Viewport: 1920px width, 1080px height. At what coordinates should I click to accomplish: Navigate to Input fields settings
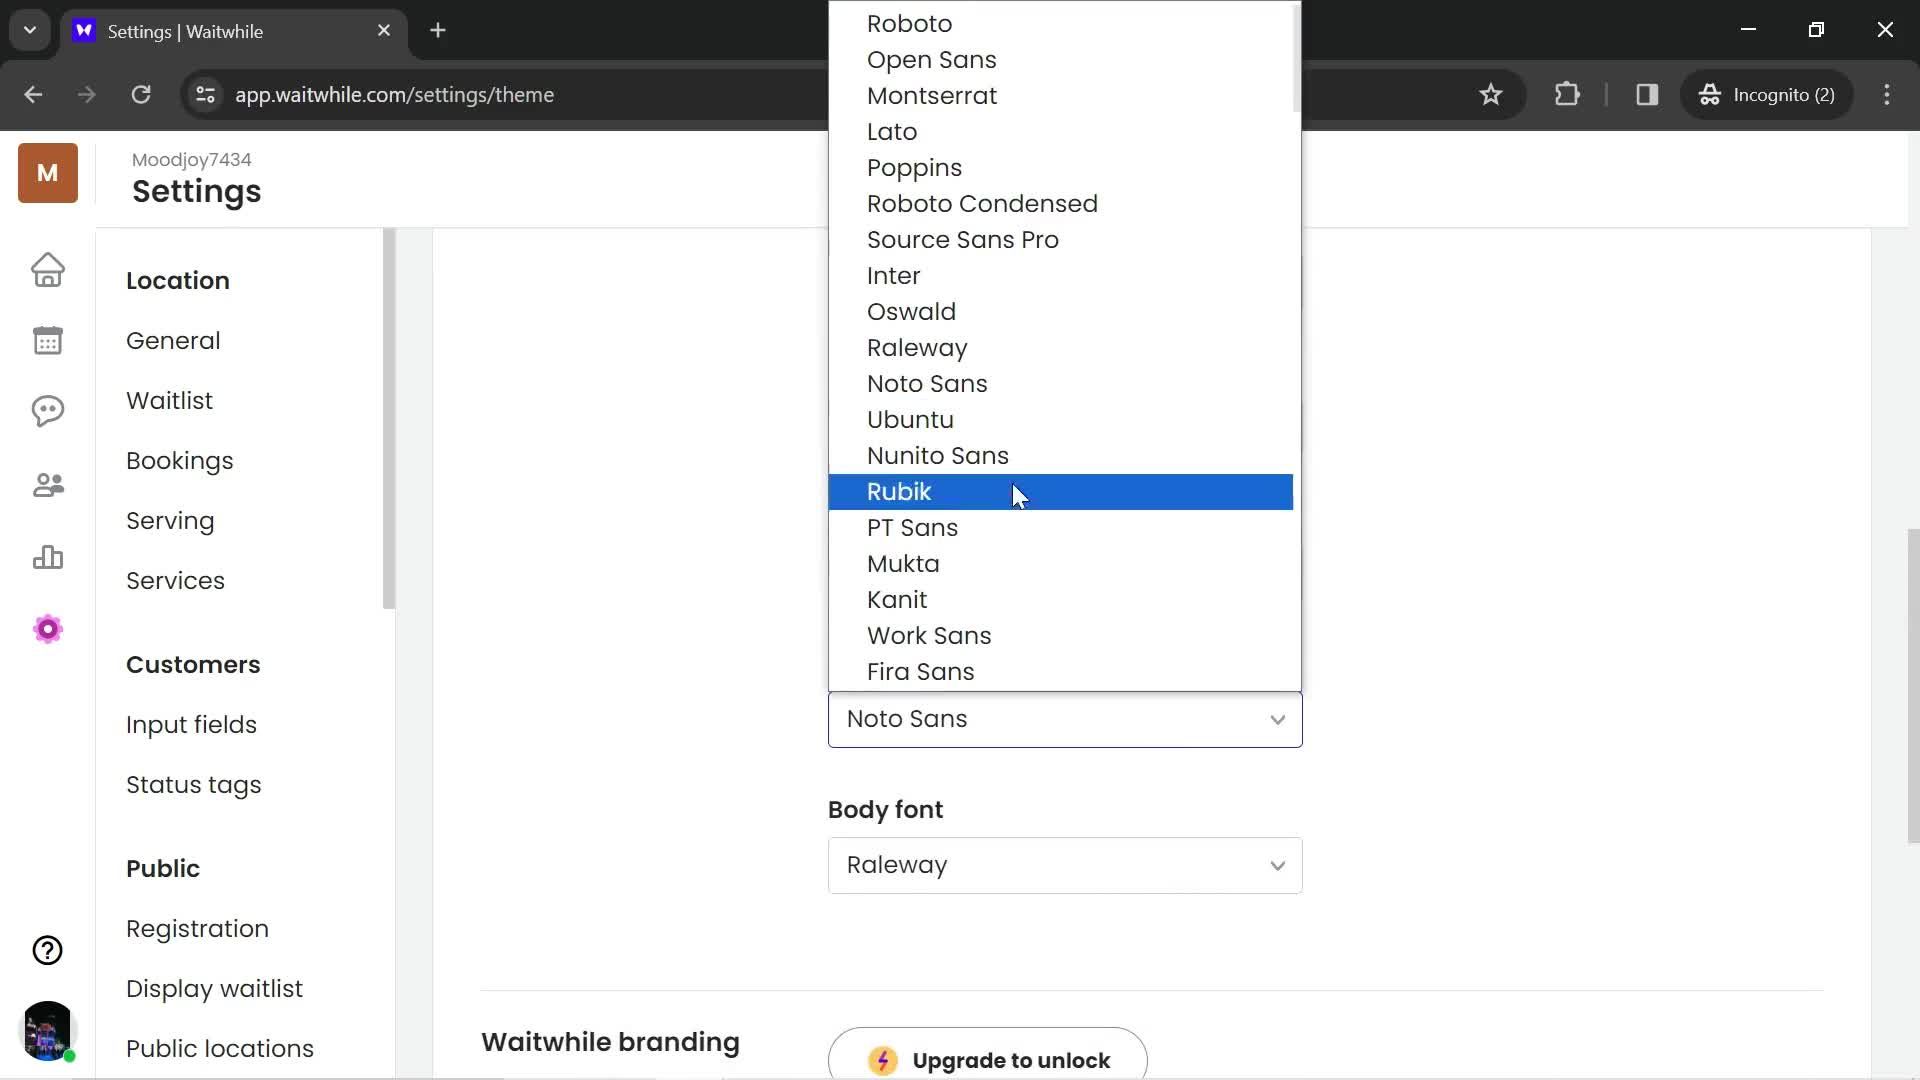point(191,724)
